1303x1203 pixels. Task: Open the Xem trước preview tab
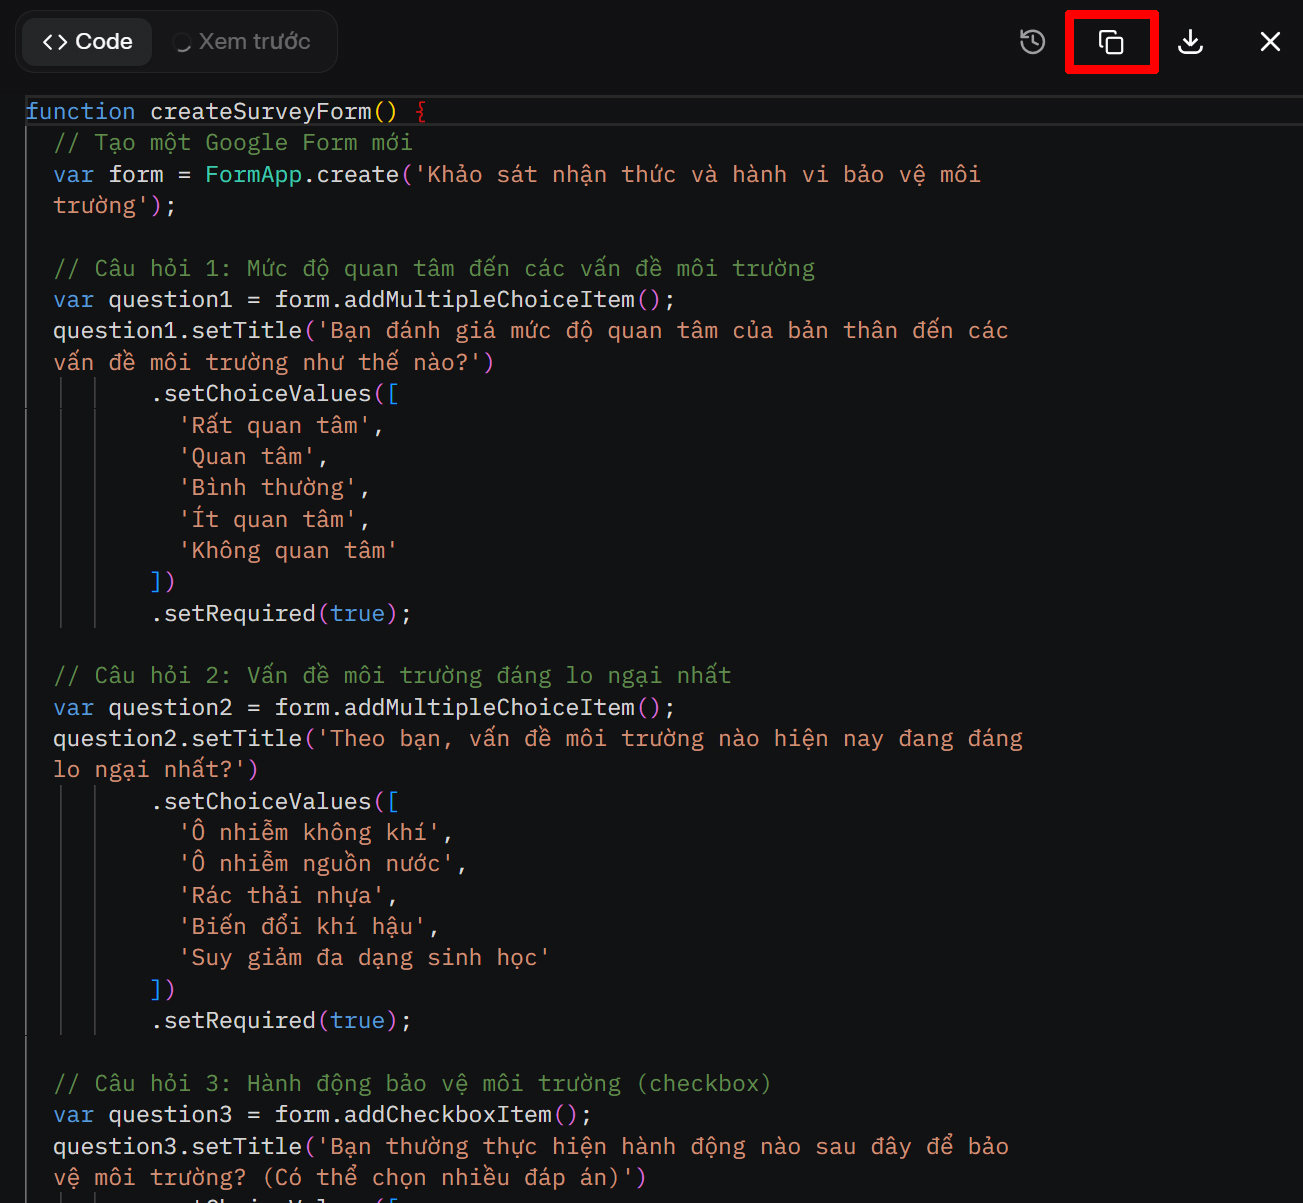(x=254, y=42)
